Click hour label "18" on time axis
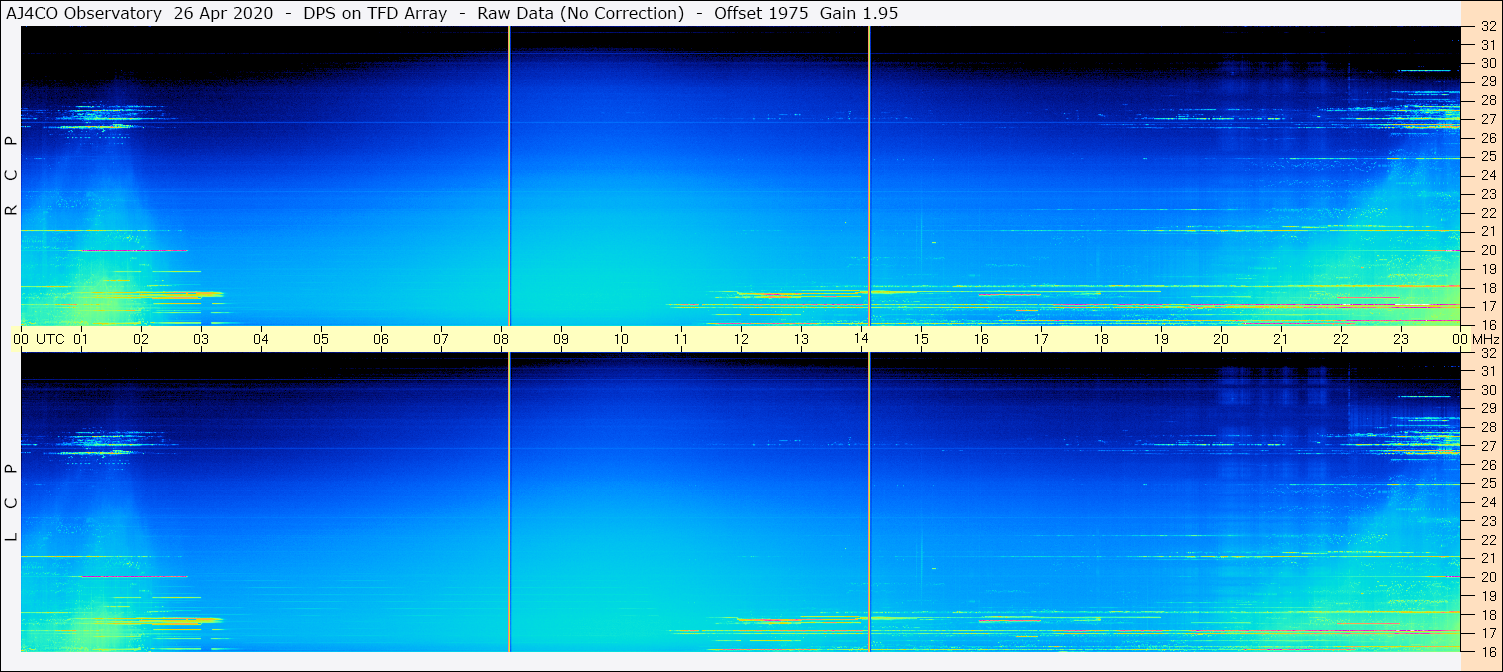The height and width of the screenshot is (672, 1503). click(x=1101, y=339)
